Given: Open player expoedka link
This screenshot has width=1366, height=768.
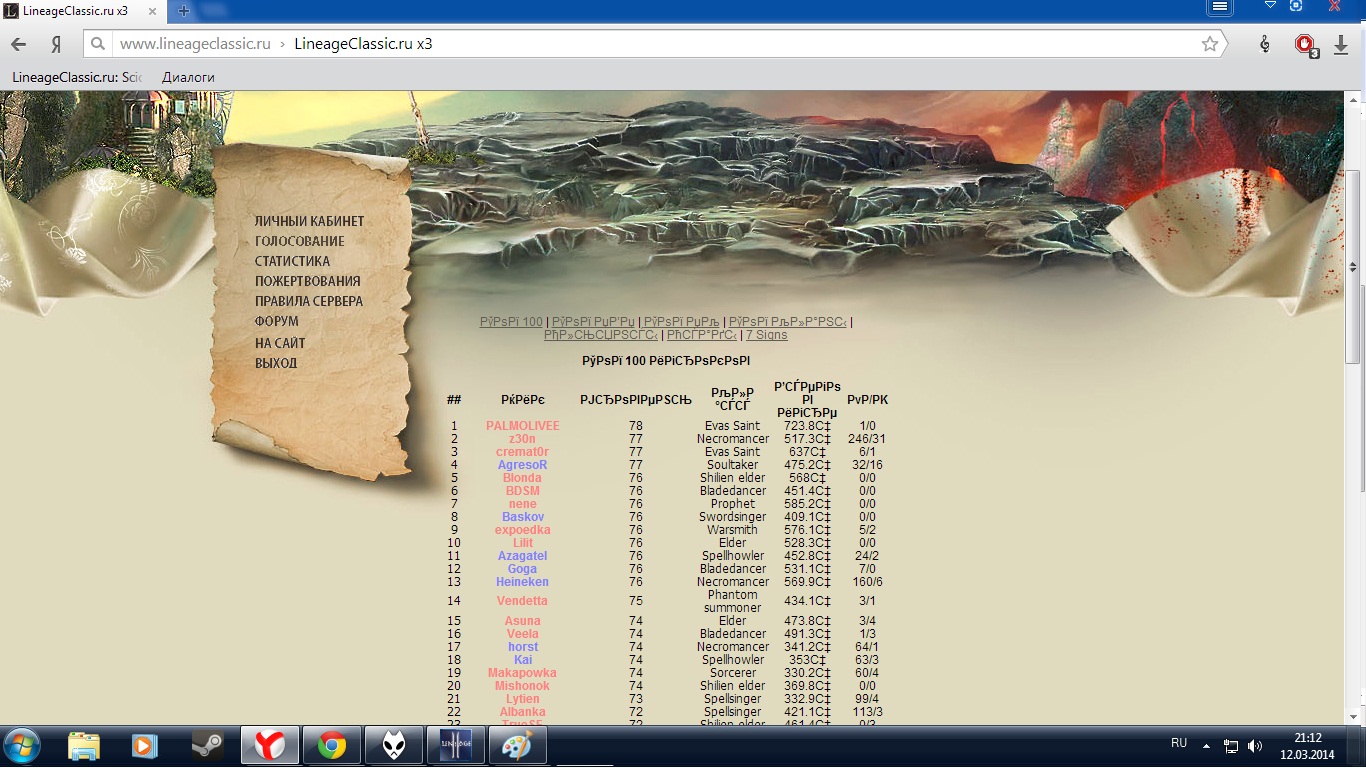Looking at the screenshot, I should (523, 530).
